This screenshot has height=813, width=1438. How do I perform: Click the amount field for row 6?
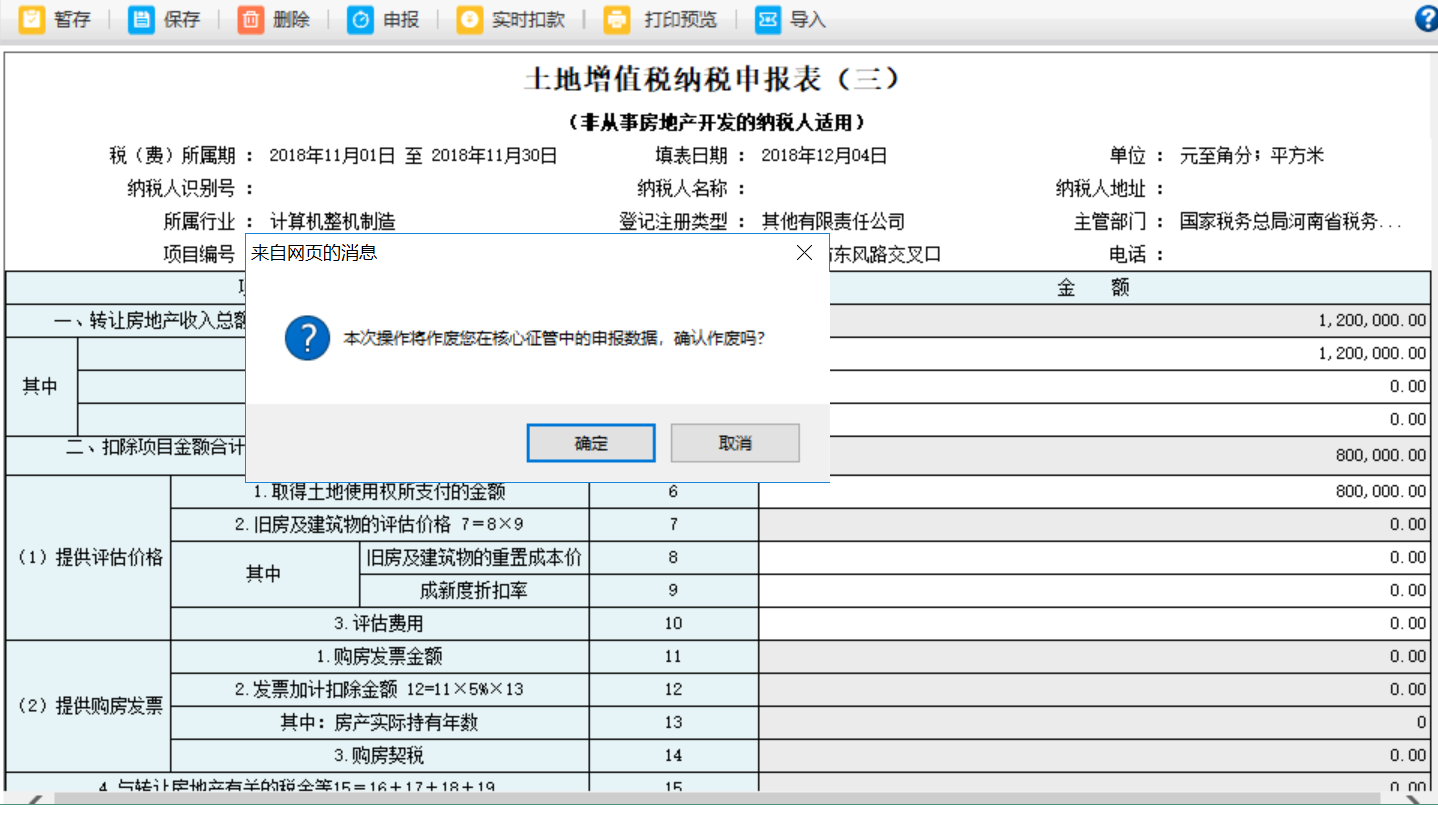point(1094,491)
